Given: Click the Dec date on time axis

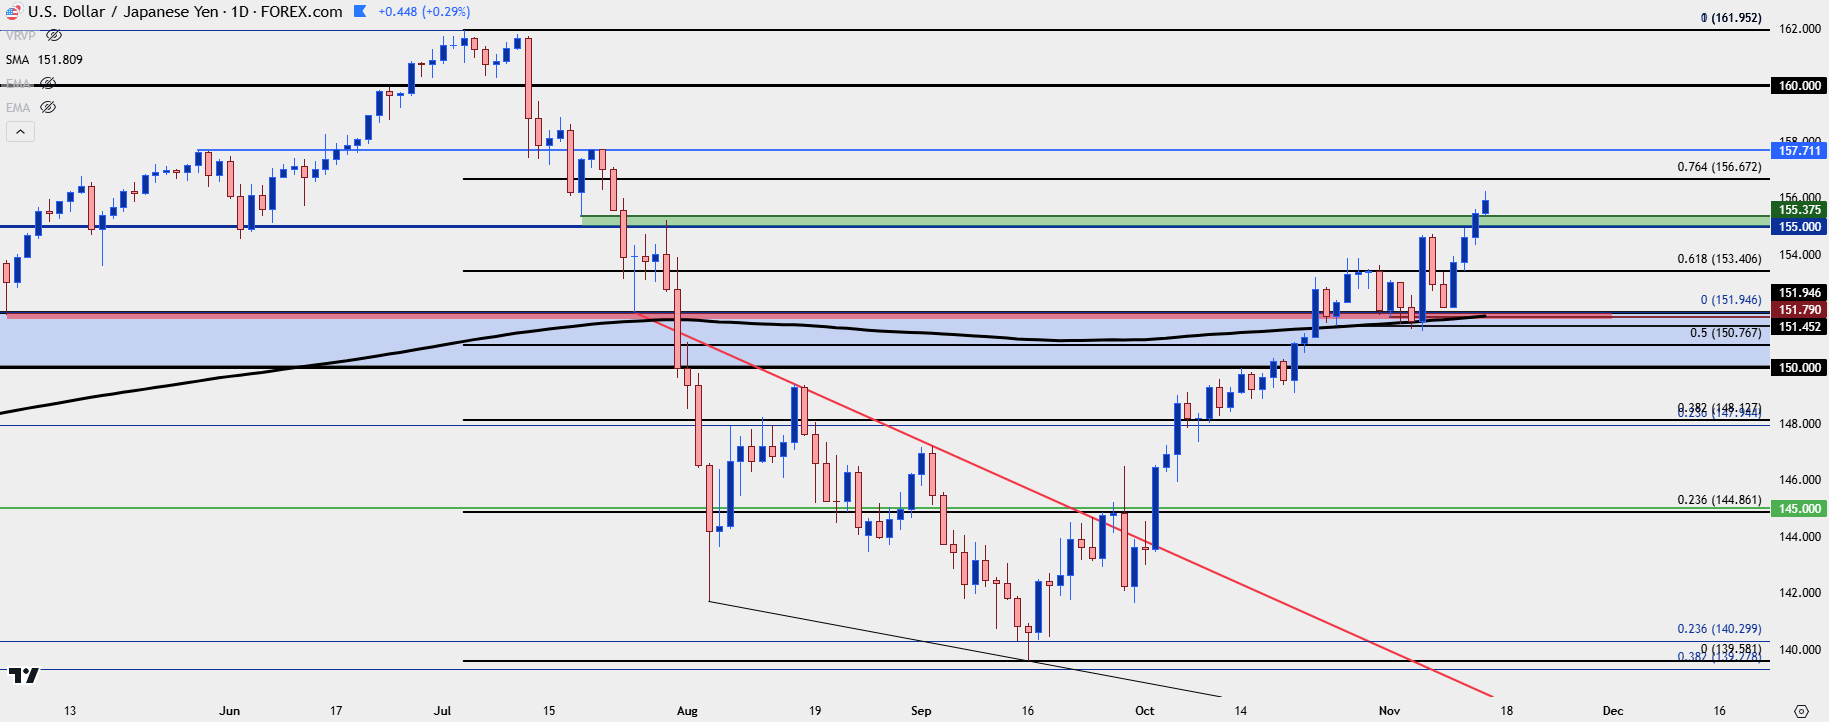Looking at the screenshot, I should [x=1612, y=711].
